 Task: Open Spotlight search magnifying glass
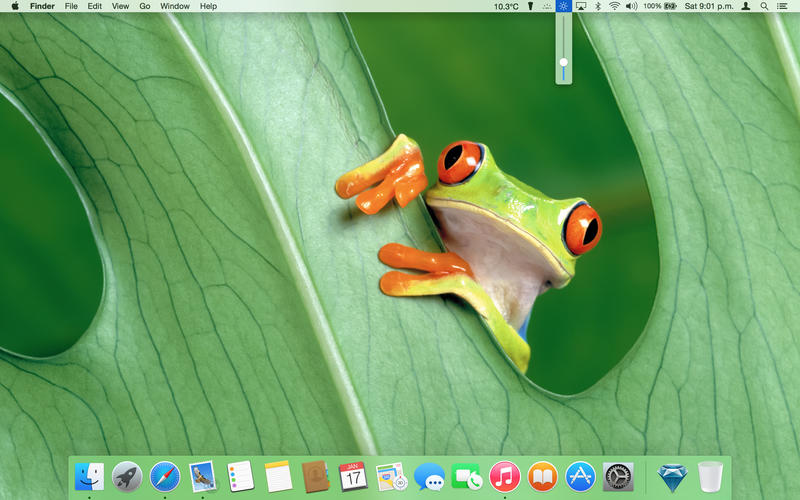click(x=764, y=6)
